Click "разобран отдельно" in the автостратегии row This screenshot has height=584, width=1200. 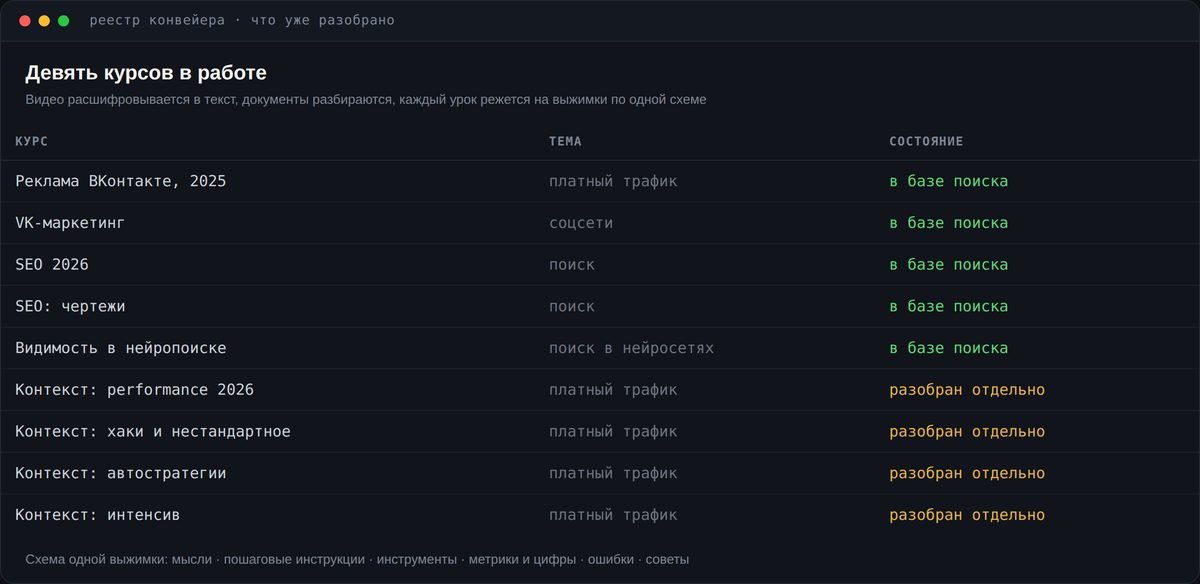tap(967, 474)
